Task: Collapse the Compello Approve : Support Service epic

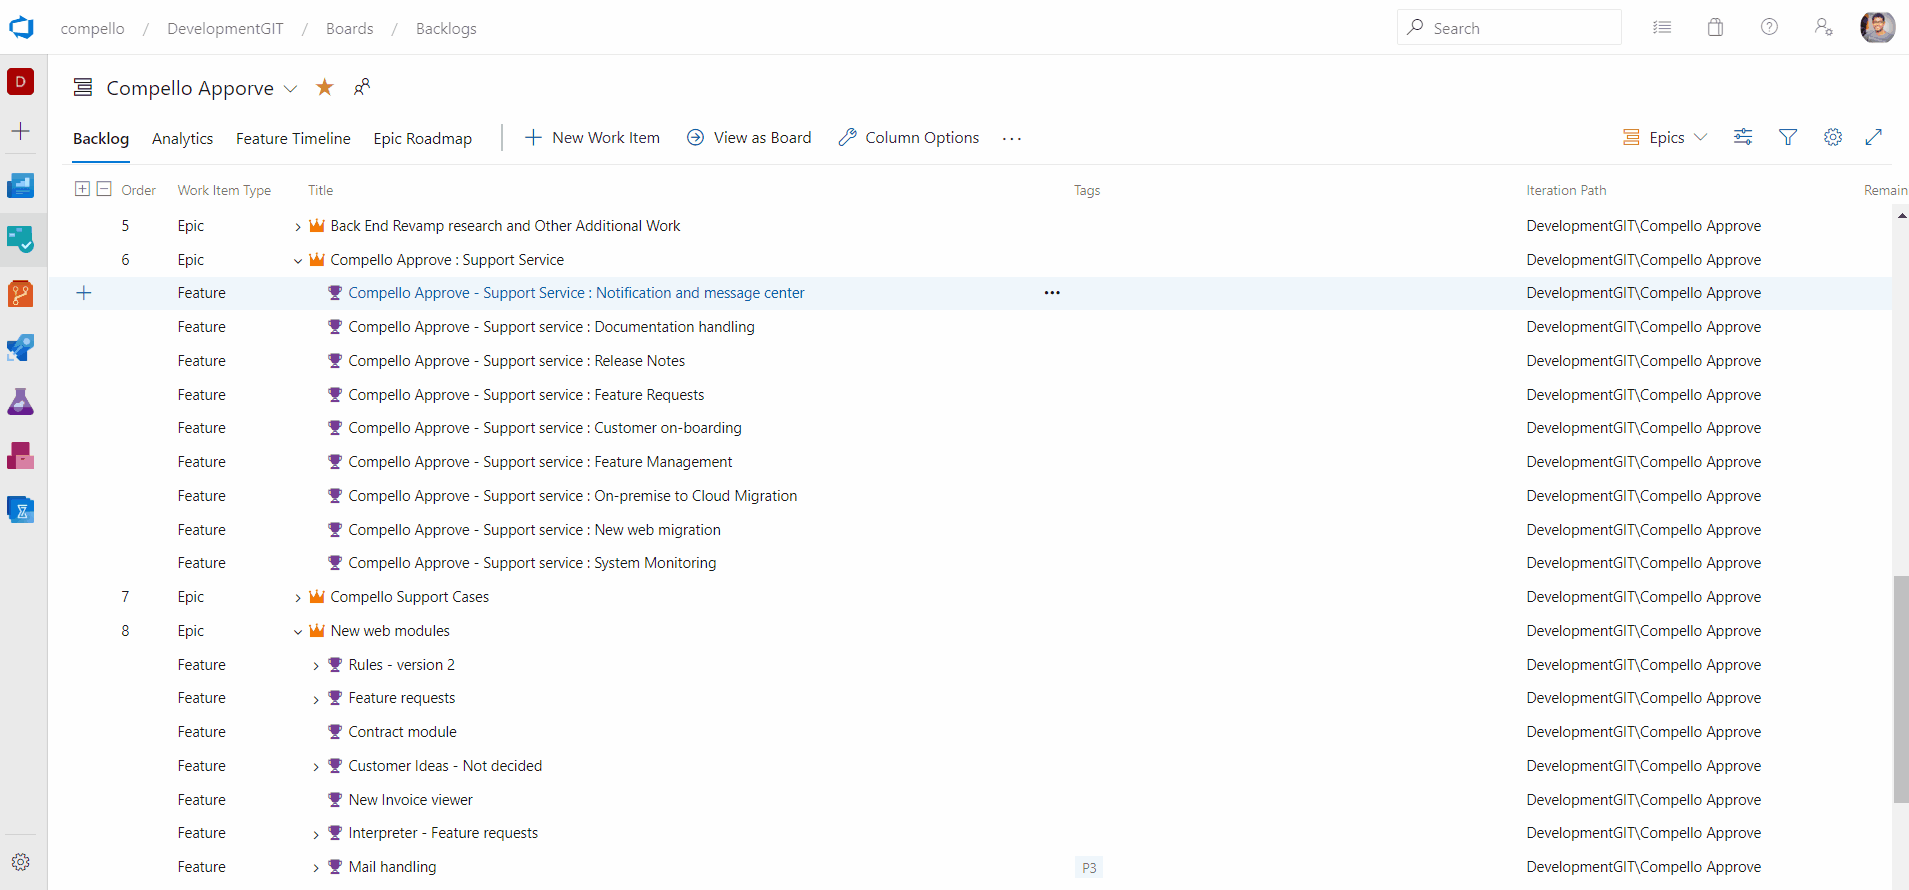Action: 297,261
